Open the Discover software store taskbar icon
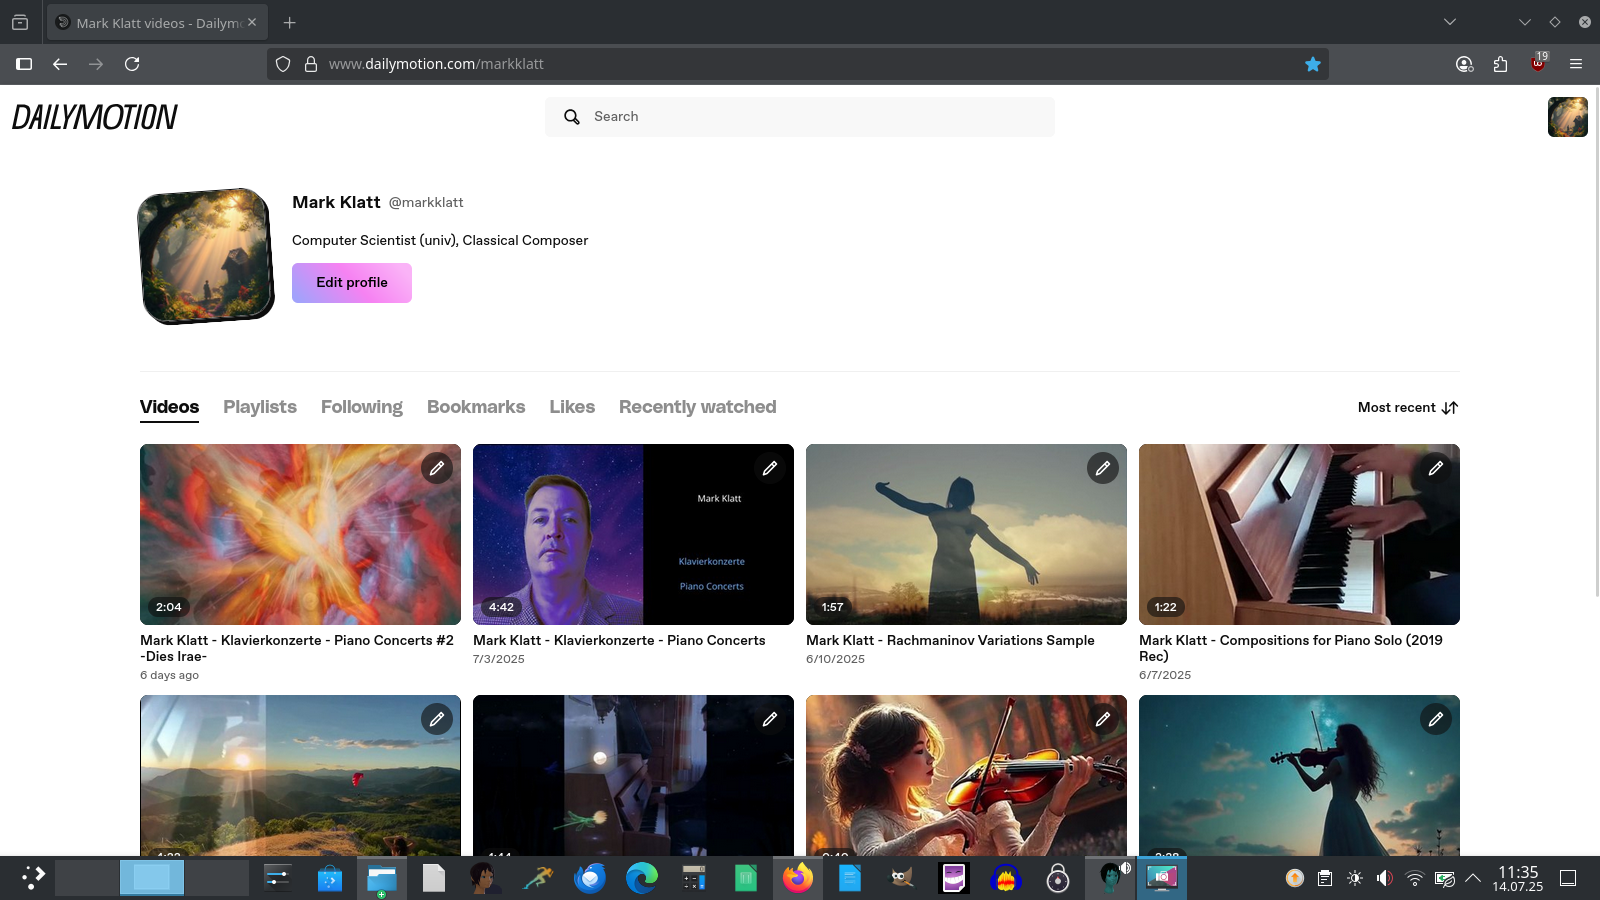This screenshot has height=900, width=1600. point(330,878)
